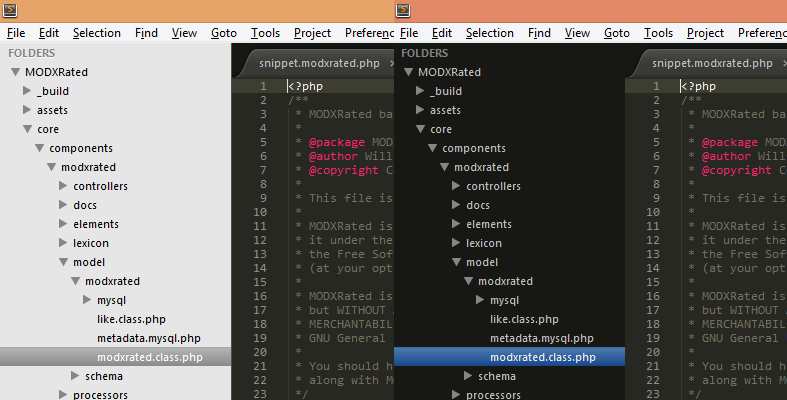The image size is (787, 400).
Task: Select the highlighted modxrated.class.php in the dark sidebar
Action: pyautogui.click(x=543, y=357)
